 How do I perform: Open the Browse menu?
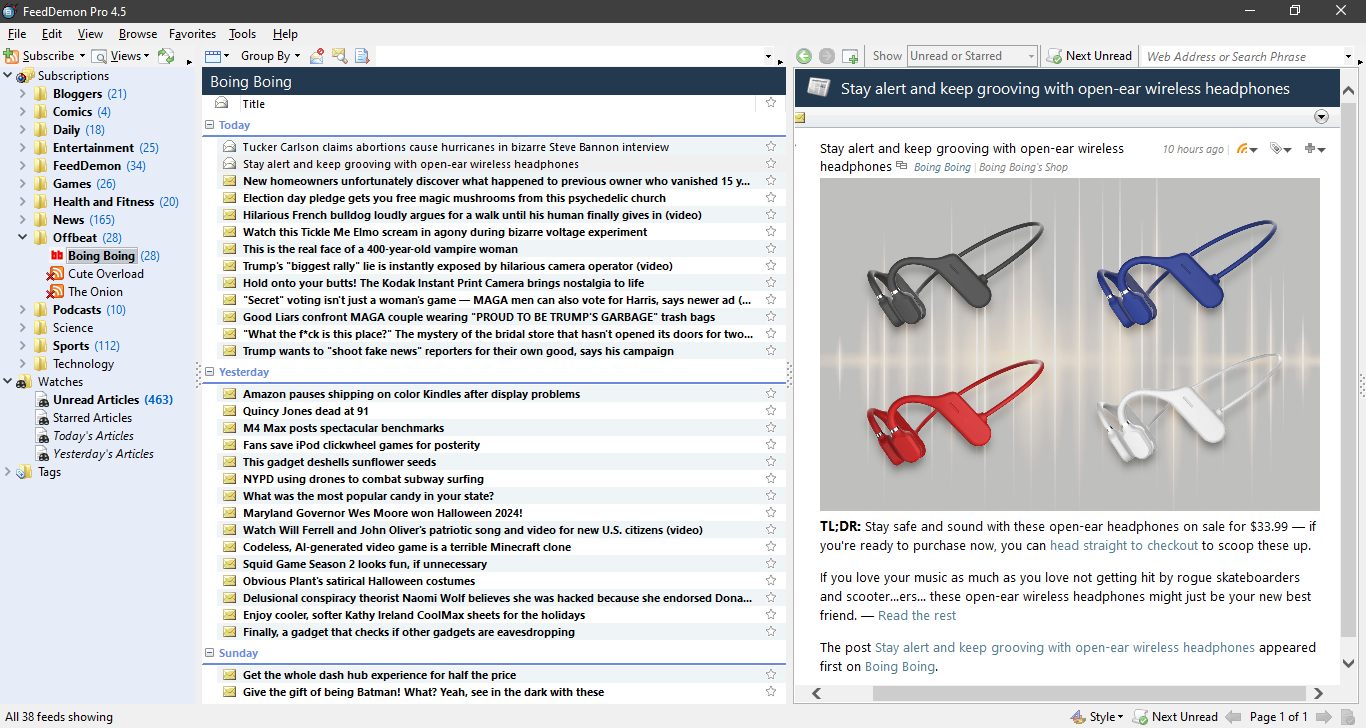tap(138, 34)
